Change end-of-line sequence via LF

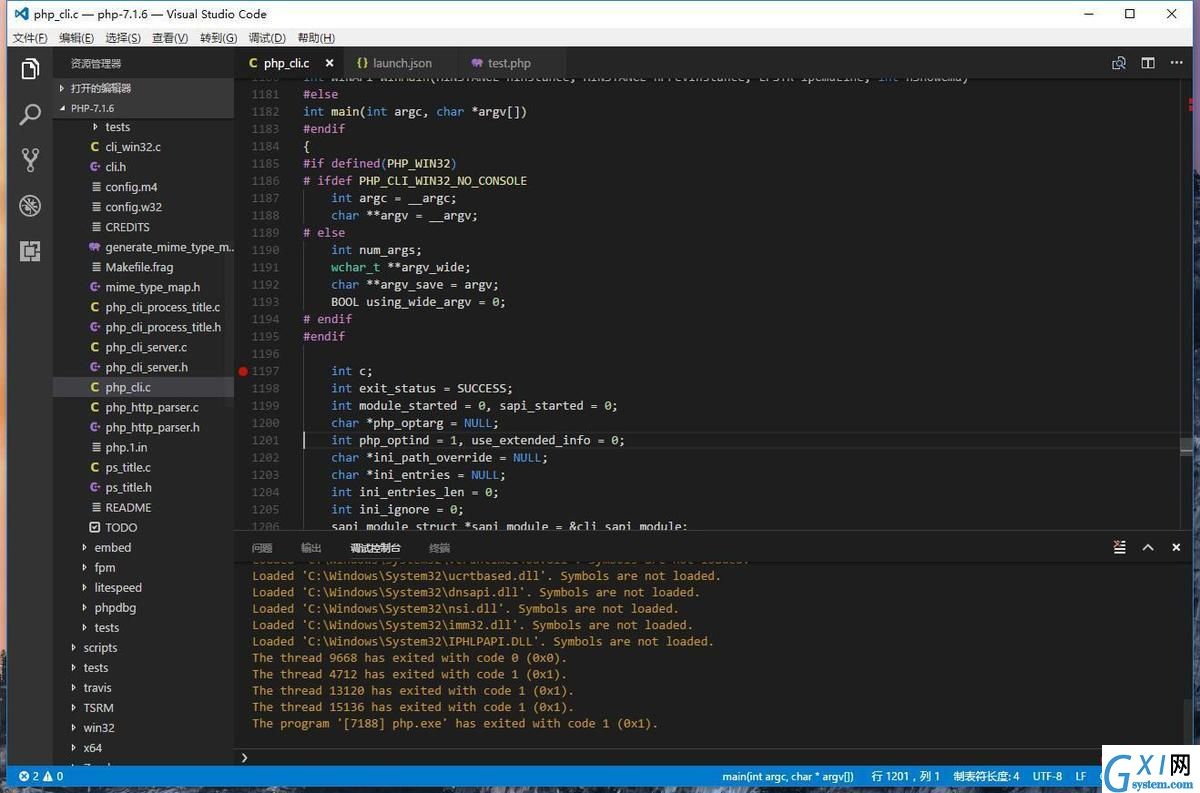pos(1080,776)
